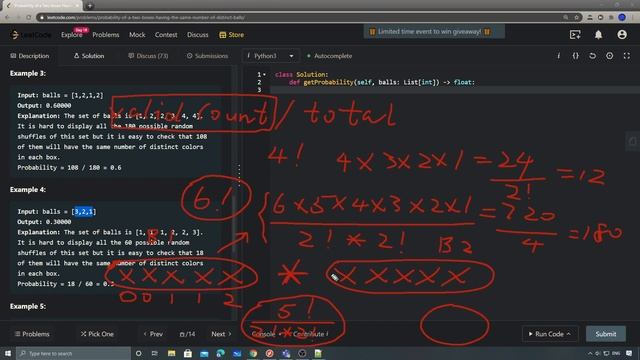
Task: Click the curly braces format code icon
Action: (575, 56)
